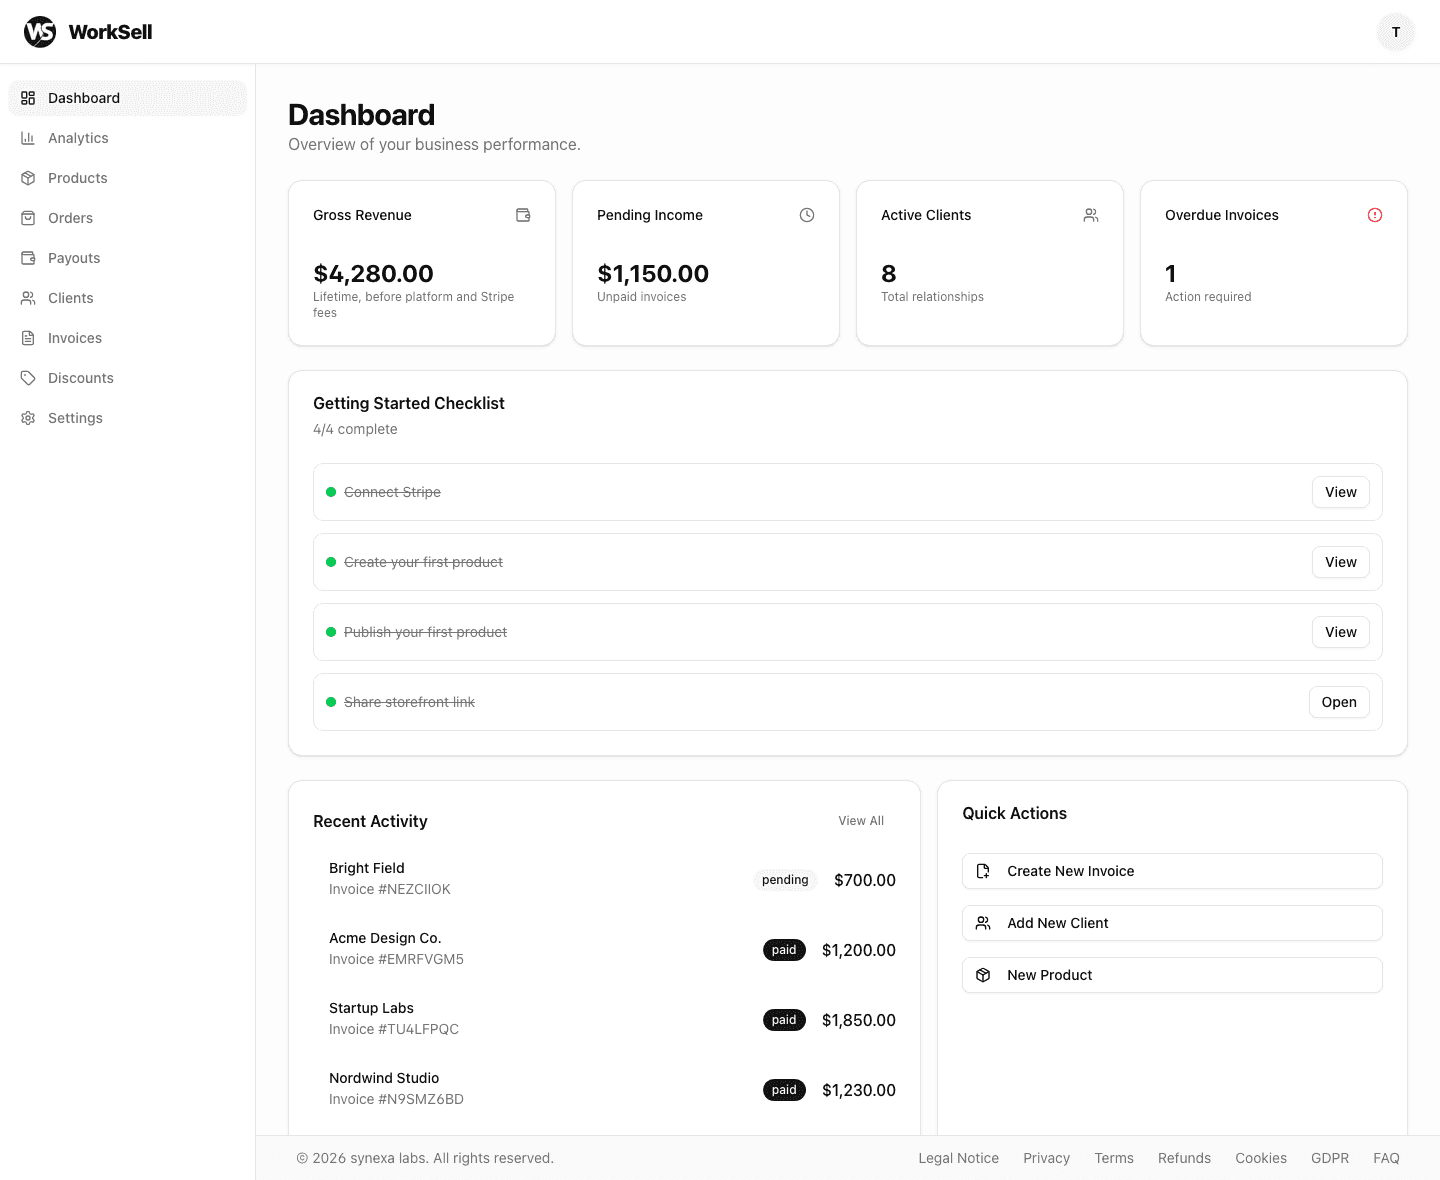Click green dot beside Create your first product
Image resolution: width=1440 pixels, height=1180 pixels.
point(331,562)
